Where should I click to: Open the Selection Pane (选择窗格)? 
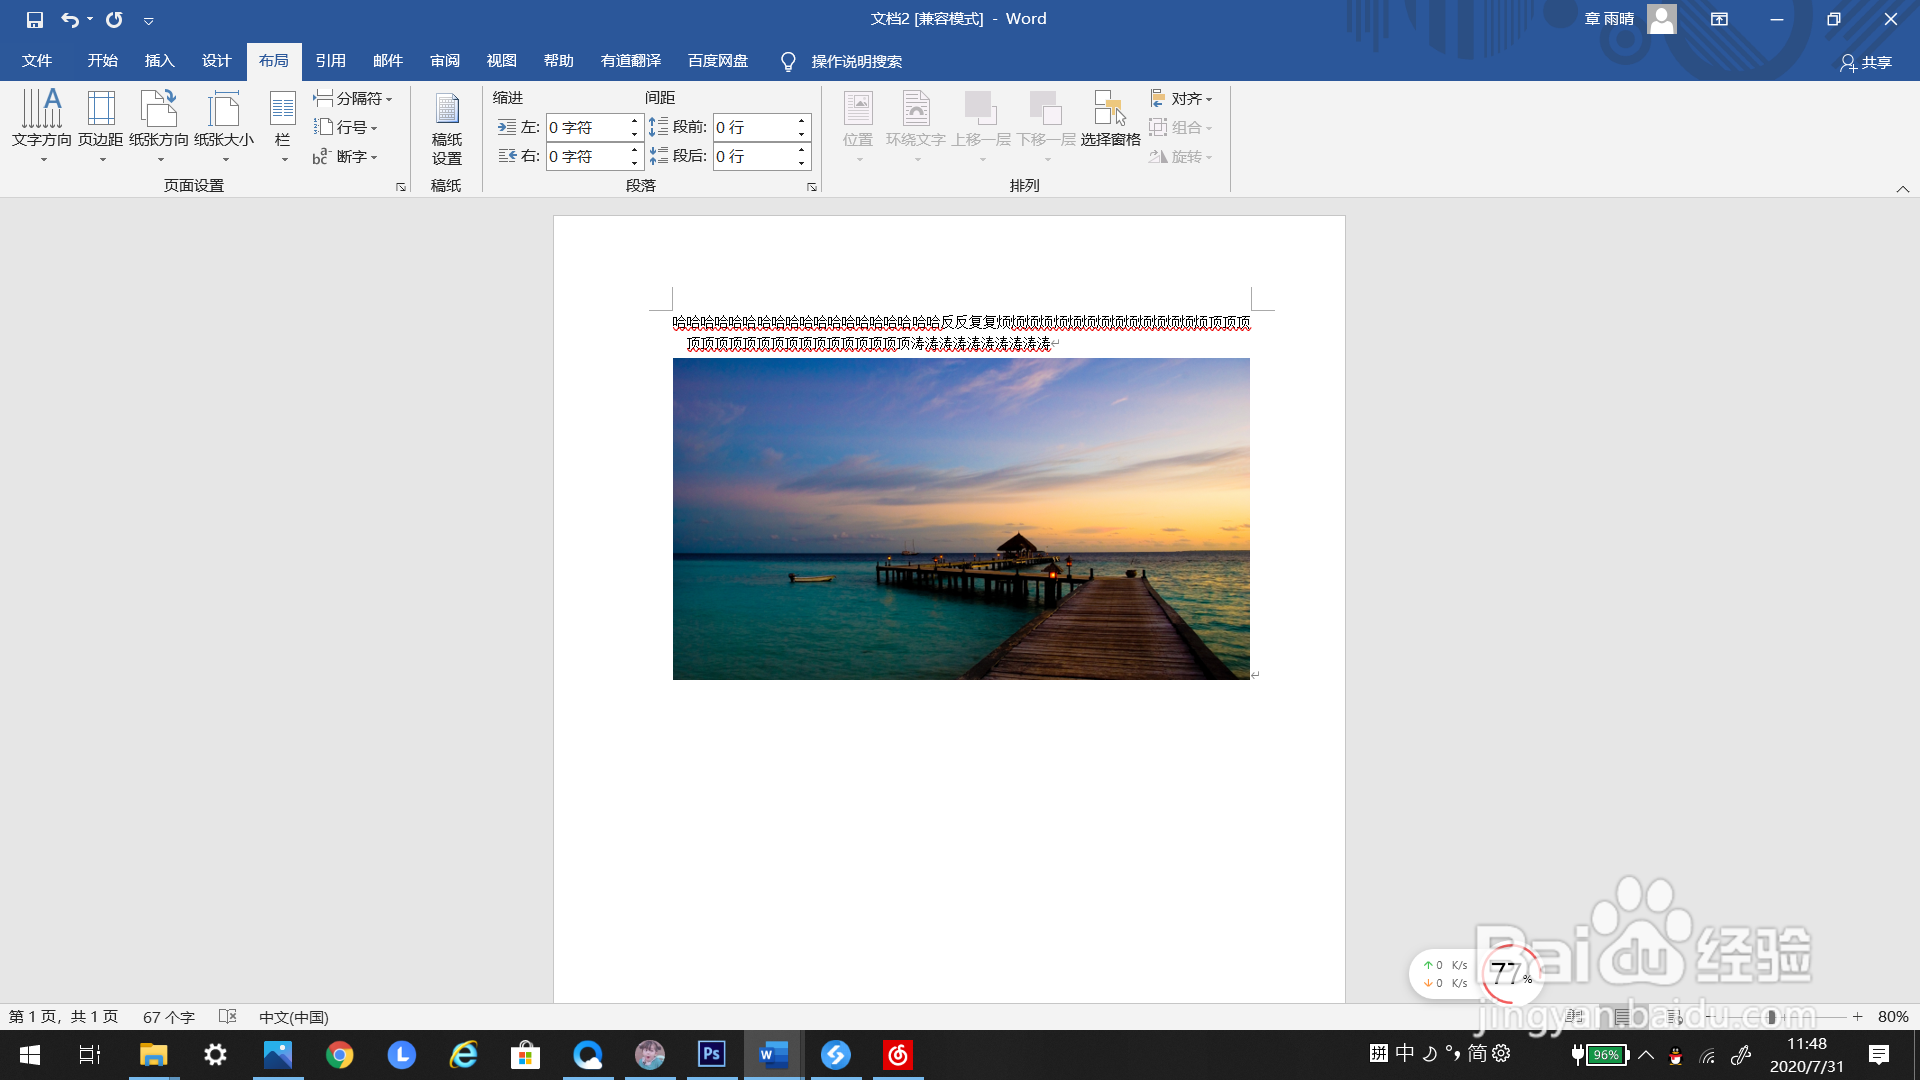click(1110, 120)
